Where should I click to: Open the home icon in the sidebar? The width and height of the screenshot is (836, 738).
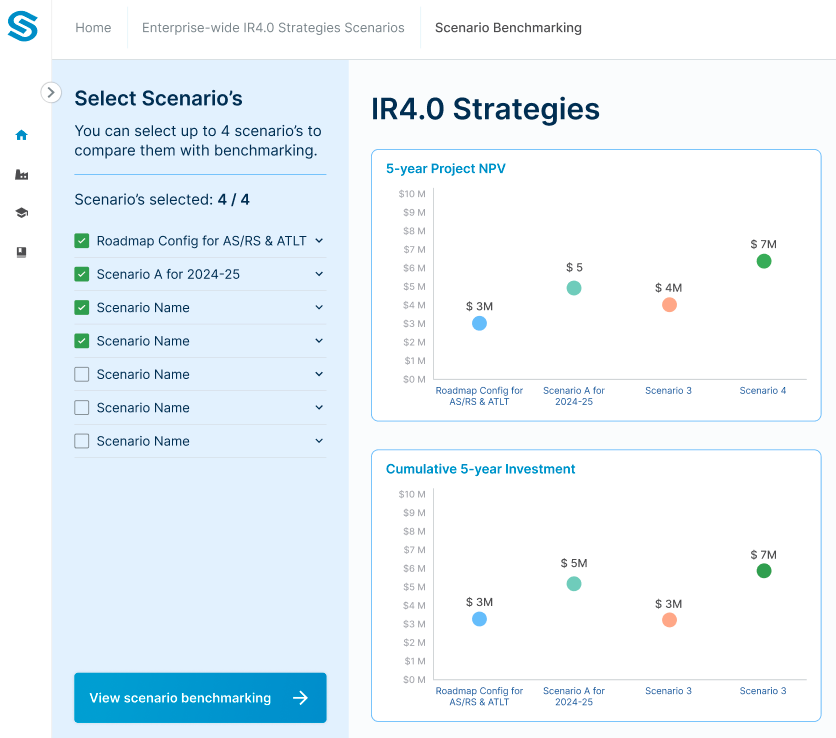click(22, 135)
